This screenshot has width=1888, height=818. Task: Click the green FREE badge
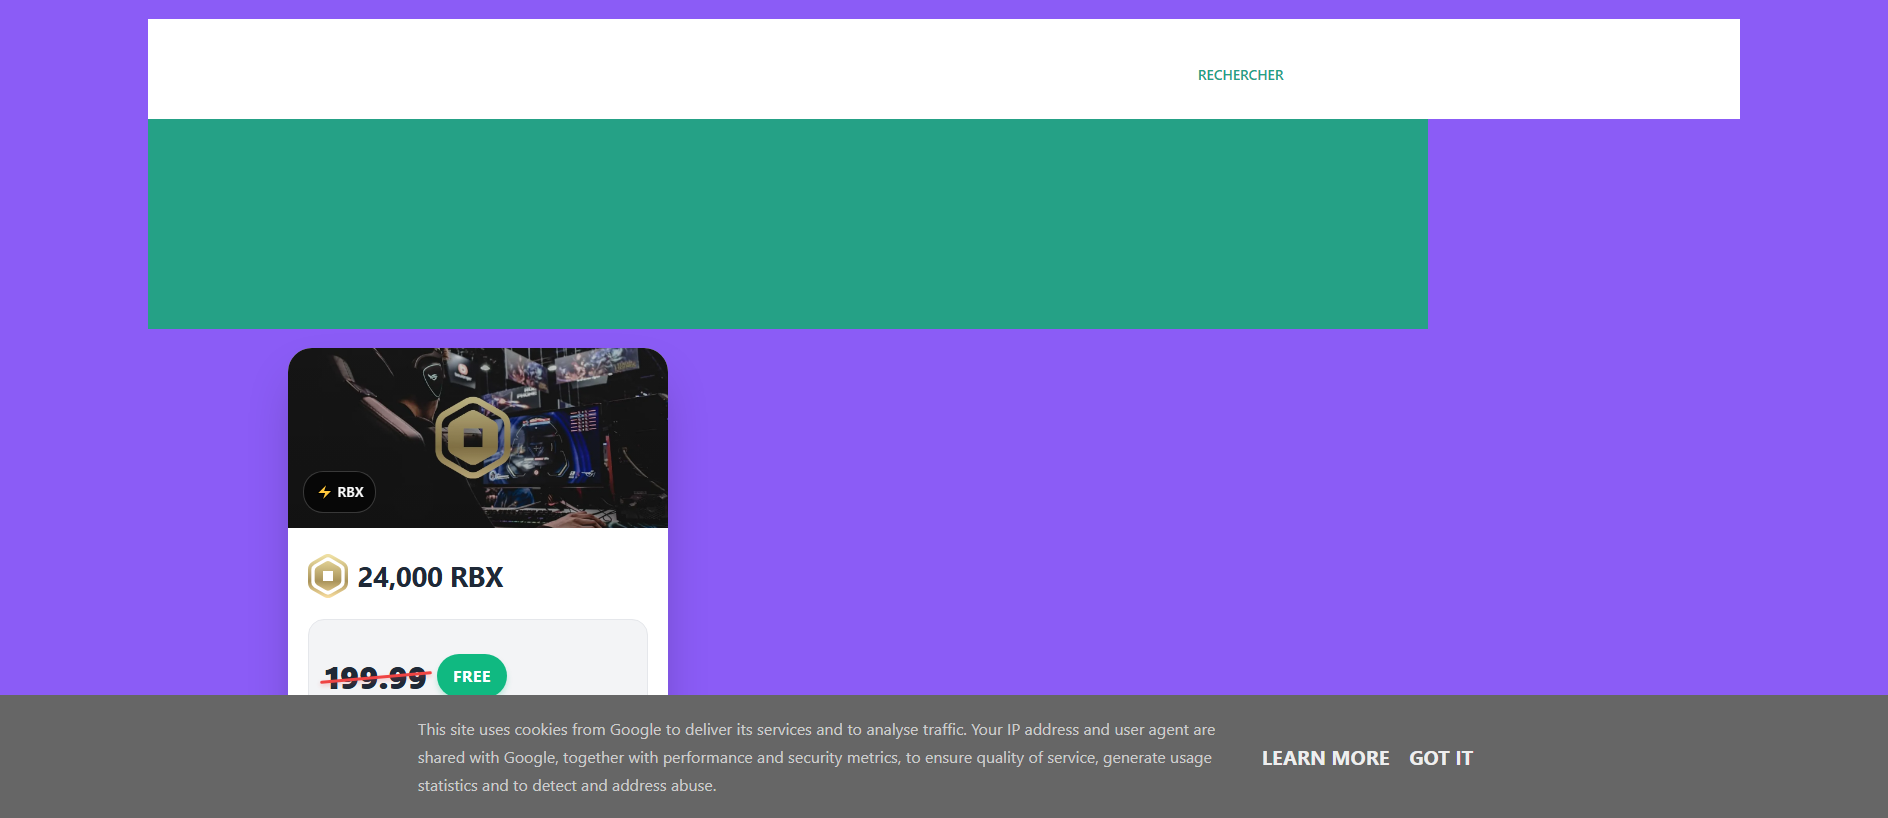pos(472,676)
